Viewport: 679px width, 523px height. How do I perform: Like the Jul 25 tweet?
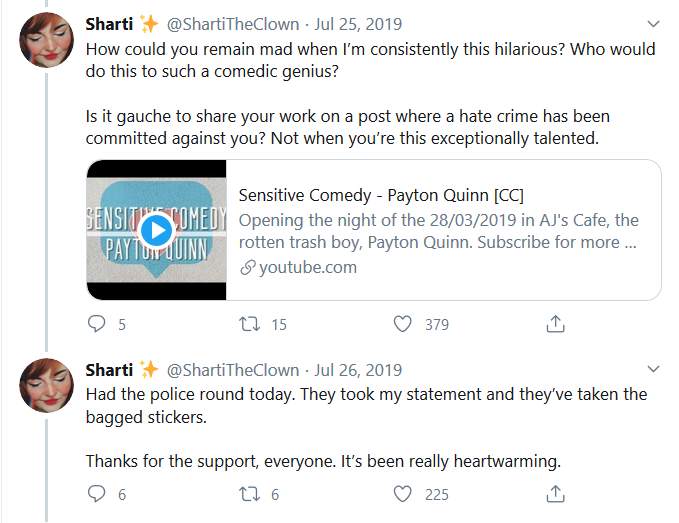402,324
